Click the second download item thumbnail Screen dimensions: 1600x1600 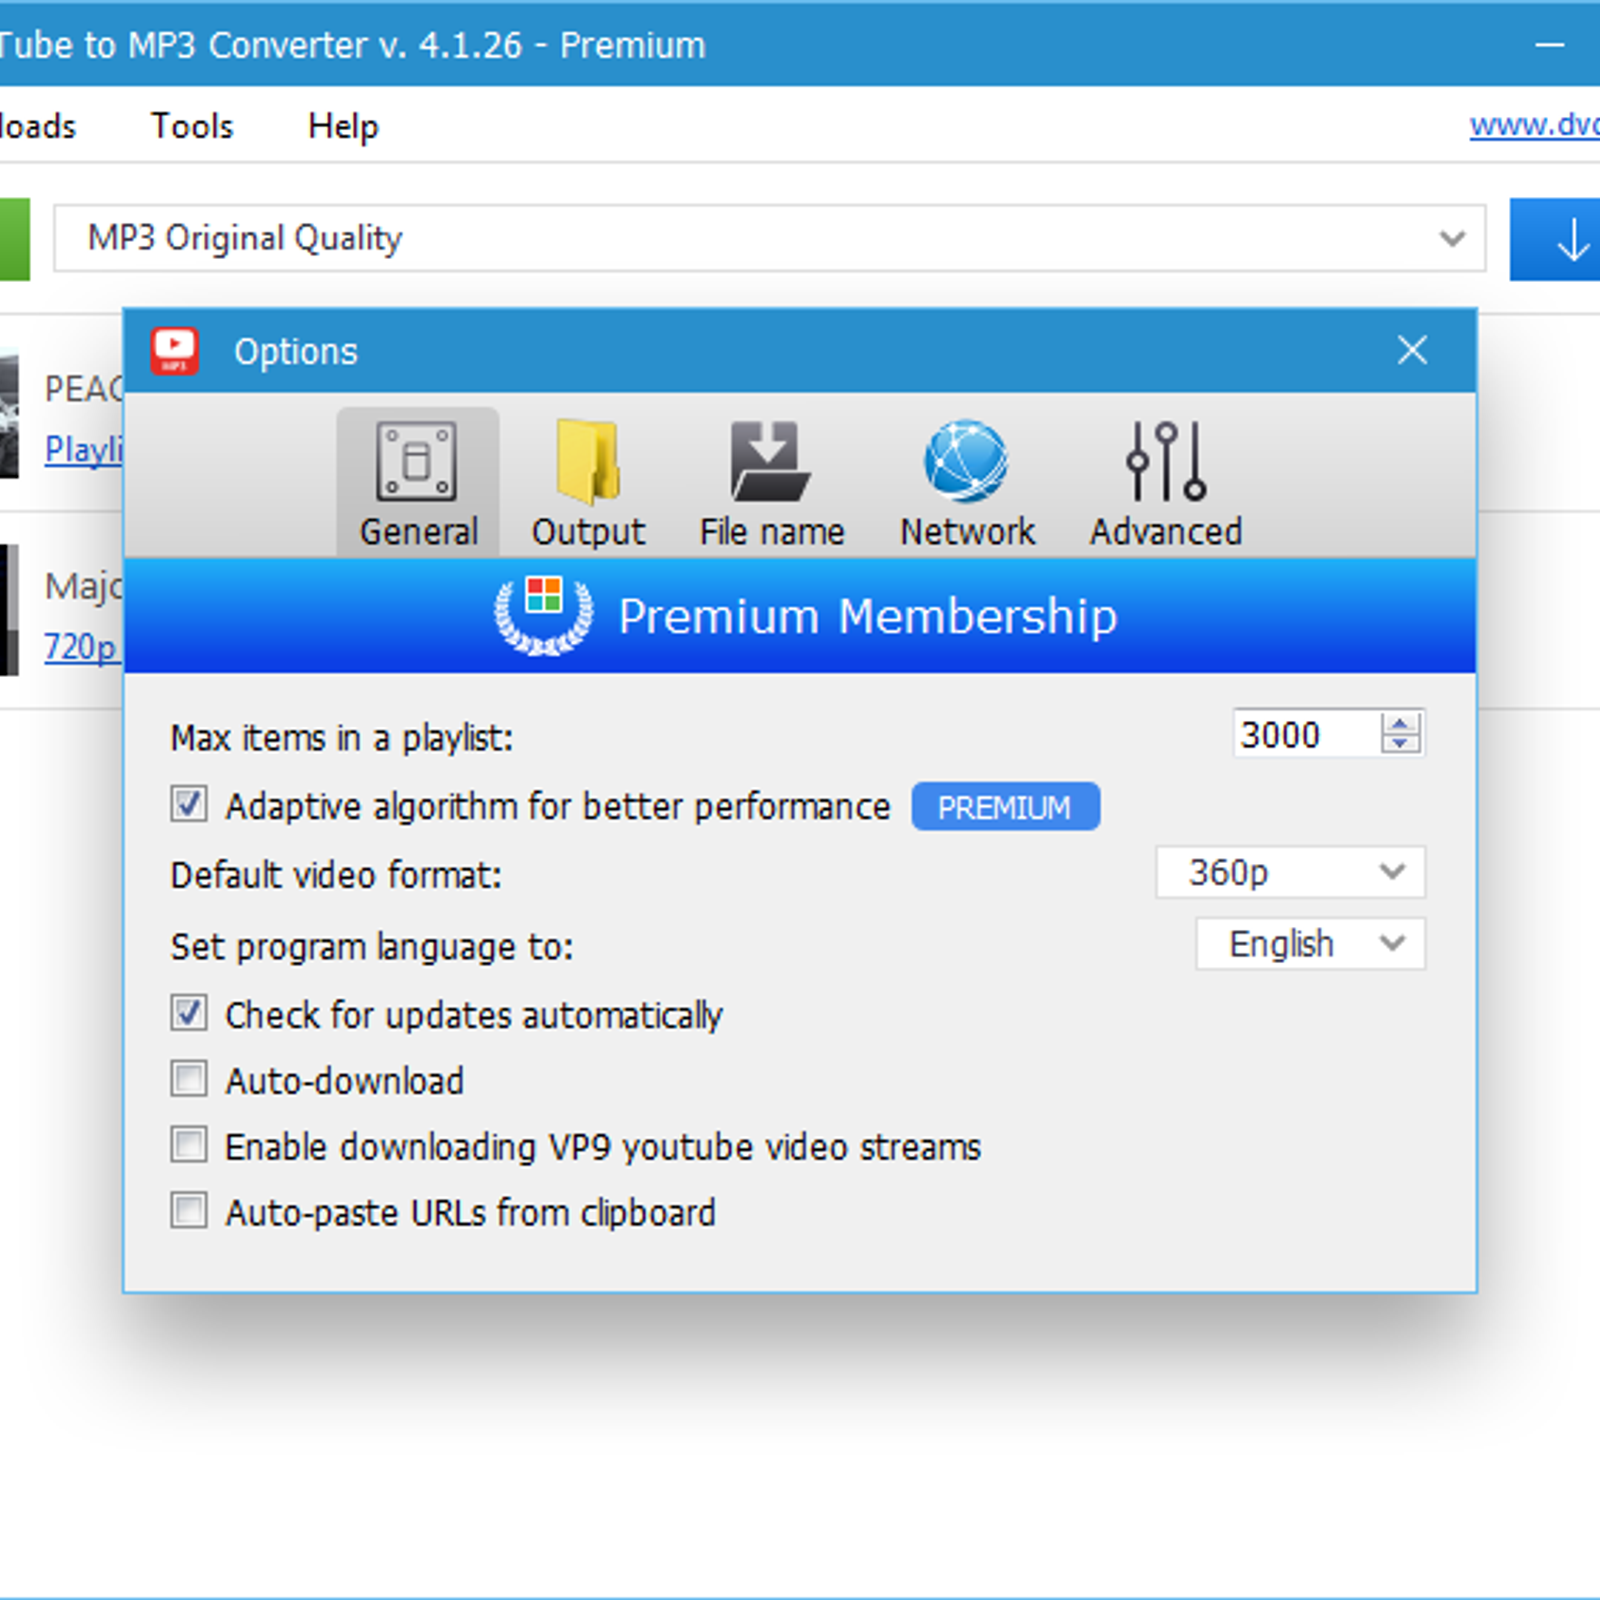9,610
